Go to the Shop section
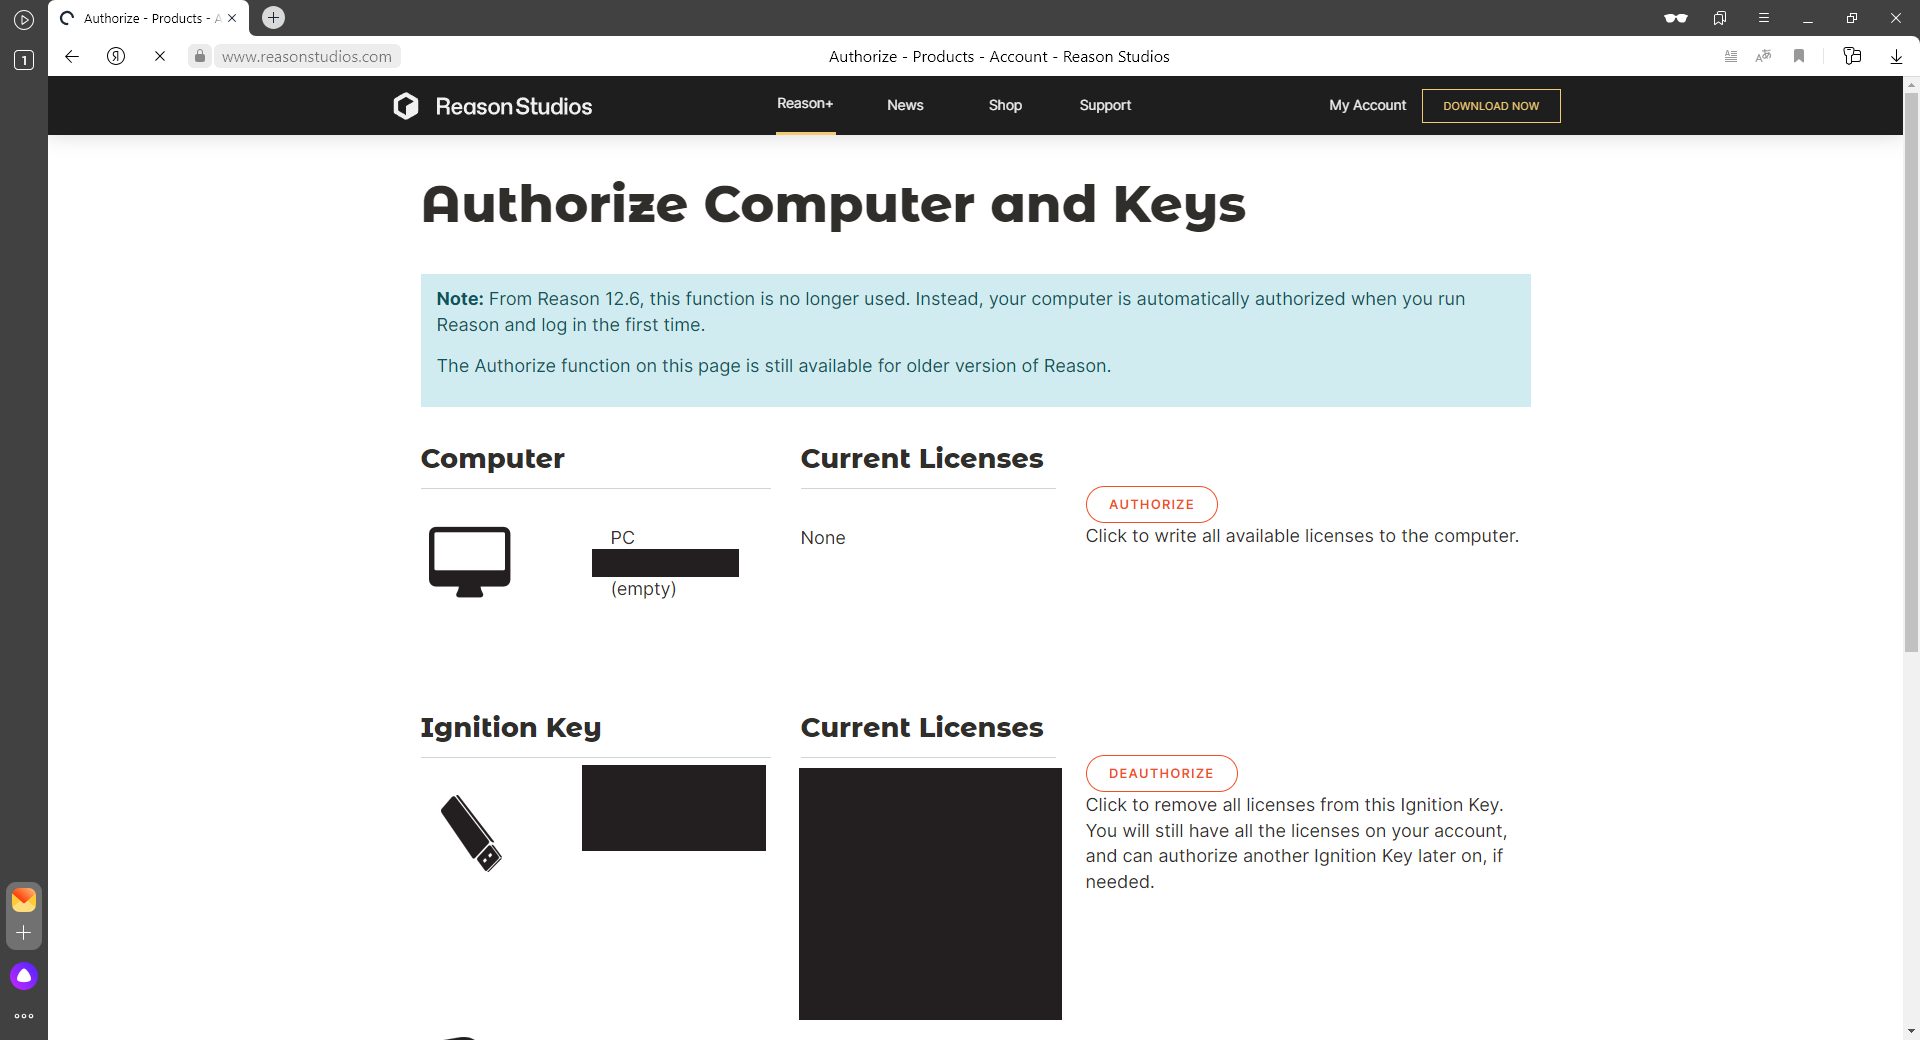The height and width of the screenshot is (1040, 1920). [x=1005, y=105]
